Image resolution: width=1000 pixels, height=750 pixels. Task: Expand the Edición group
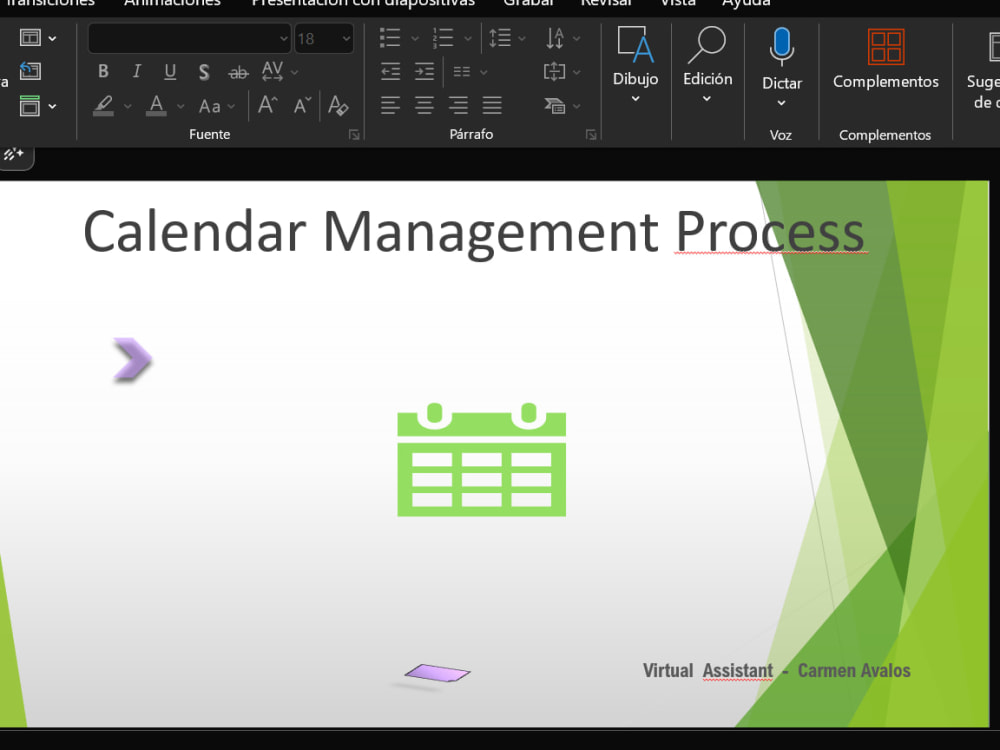pyautogui.click(x=707, y=64)
